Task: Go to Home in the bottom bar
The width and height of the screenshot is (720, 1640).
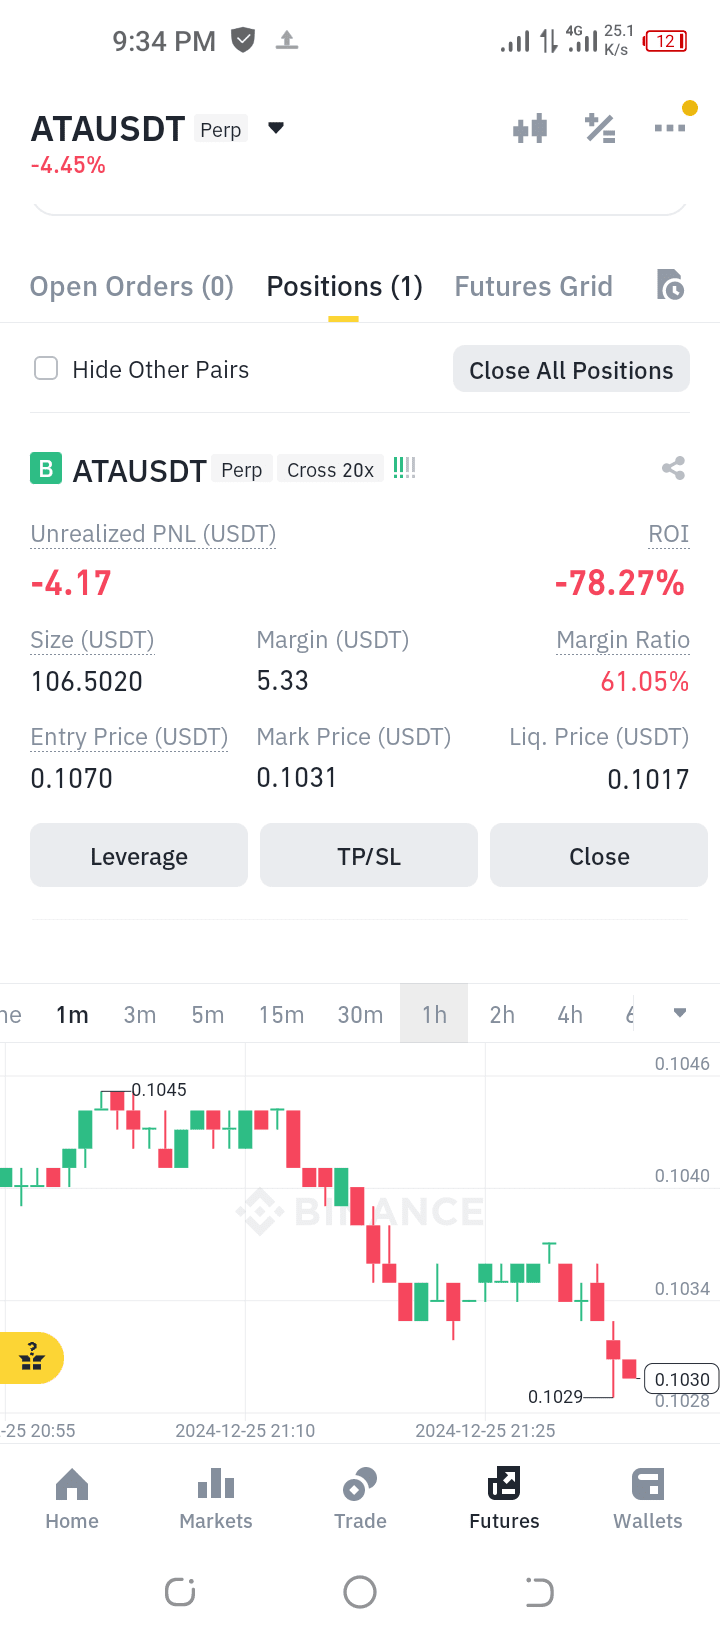Action: point(72,1500)
